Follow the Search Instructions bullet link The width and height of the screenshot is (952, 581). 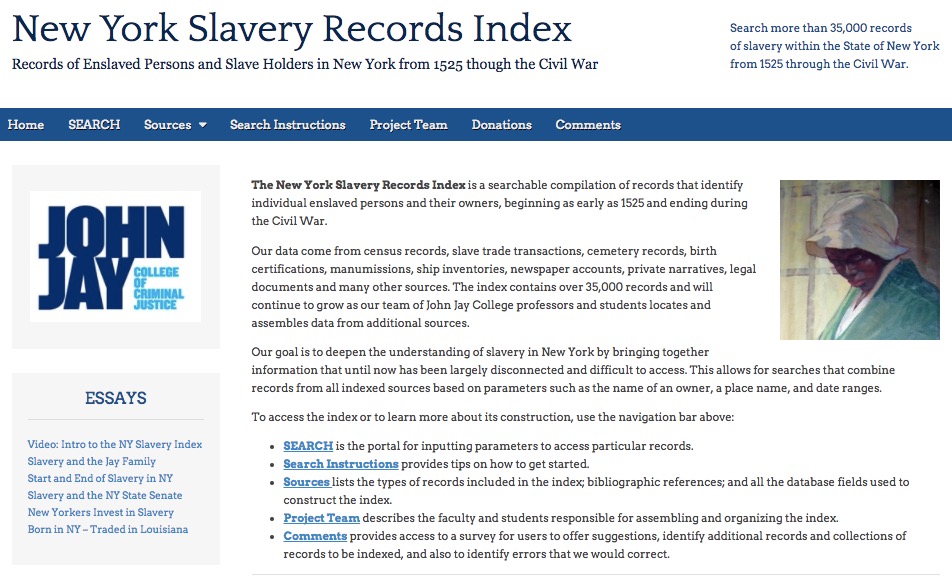(x=340, y=464)
